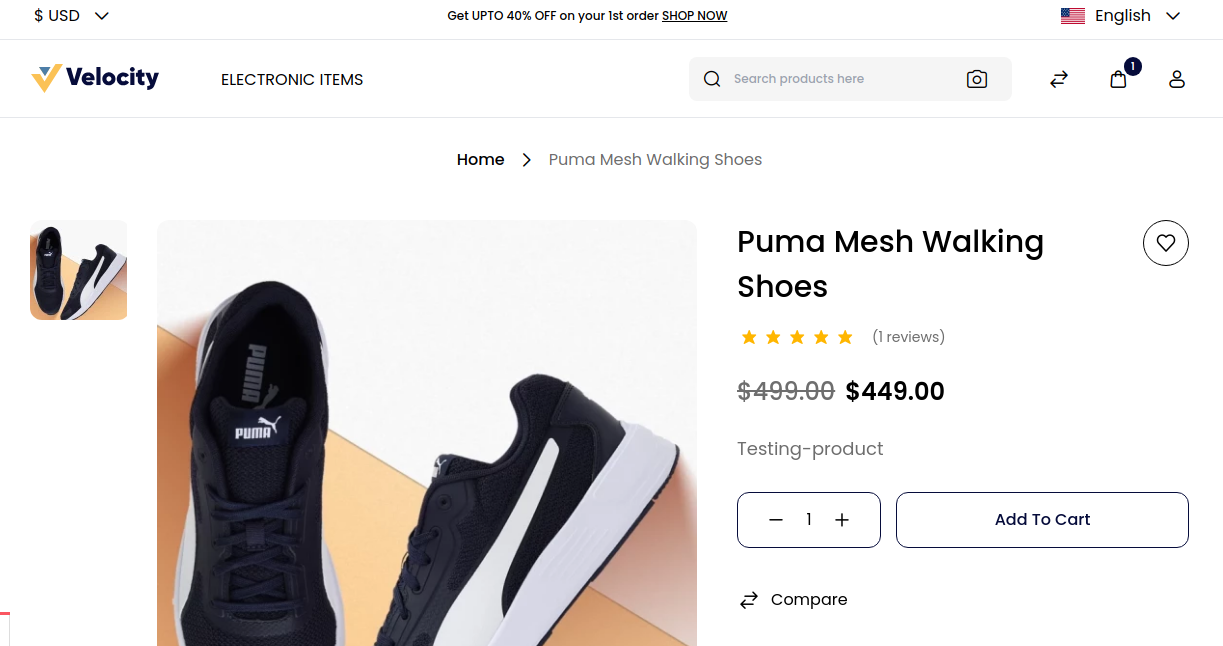Image resolution: width=1223 pixels, height=646 pixels.
Task: Open the user account profile icon
Action: [x=1177, y=79]
